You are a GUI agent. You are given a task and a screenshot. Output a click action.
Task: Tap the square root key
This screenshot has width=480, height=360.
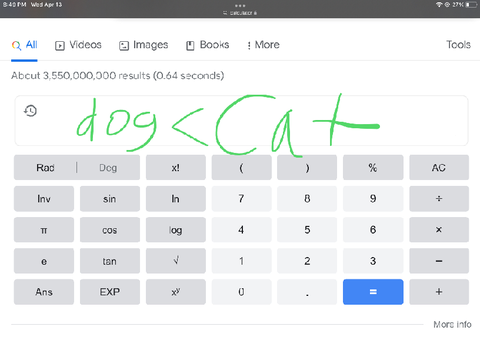pyautogui.click(x=176, y=261)
